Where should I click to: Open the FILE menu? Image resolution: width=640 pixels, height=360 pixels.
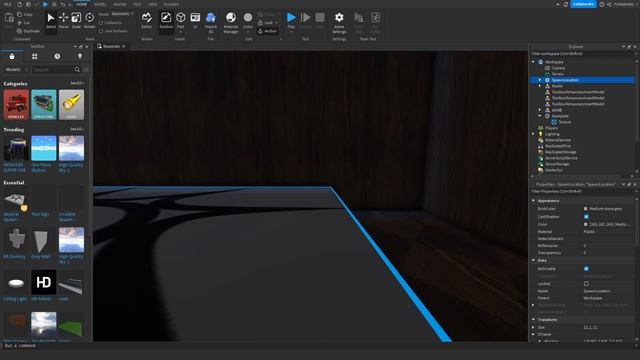pos(7,4)
